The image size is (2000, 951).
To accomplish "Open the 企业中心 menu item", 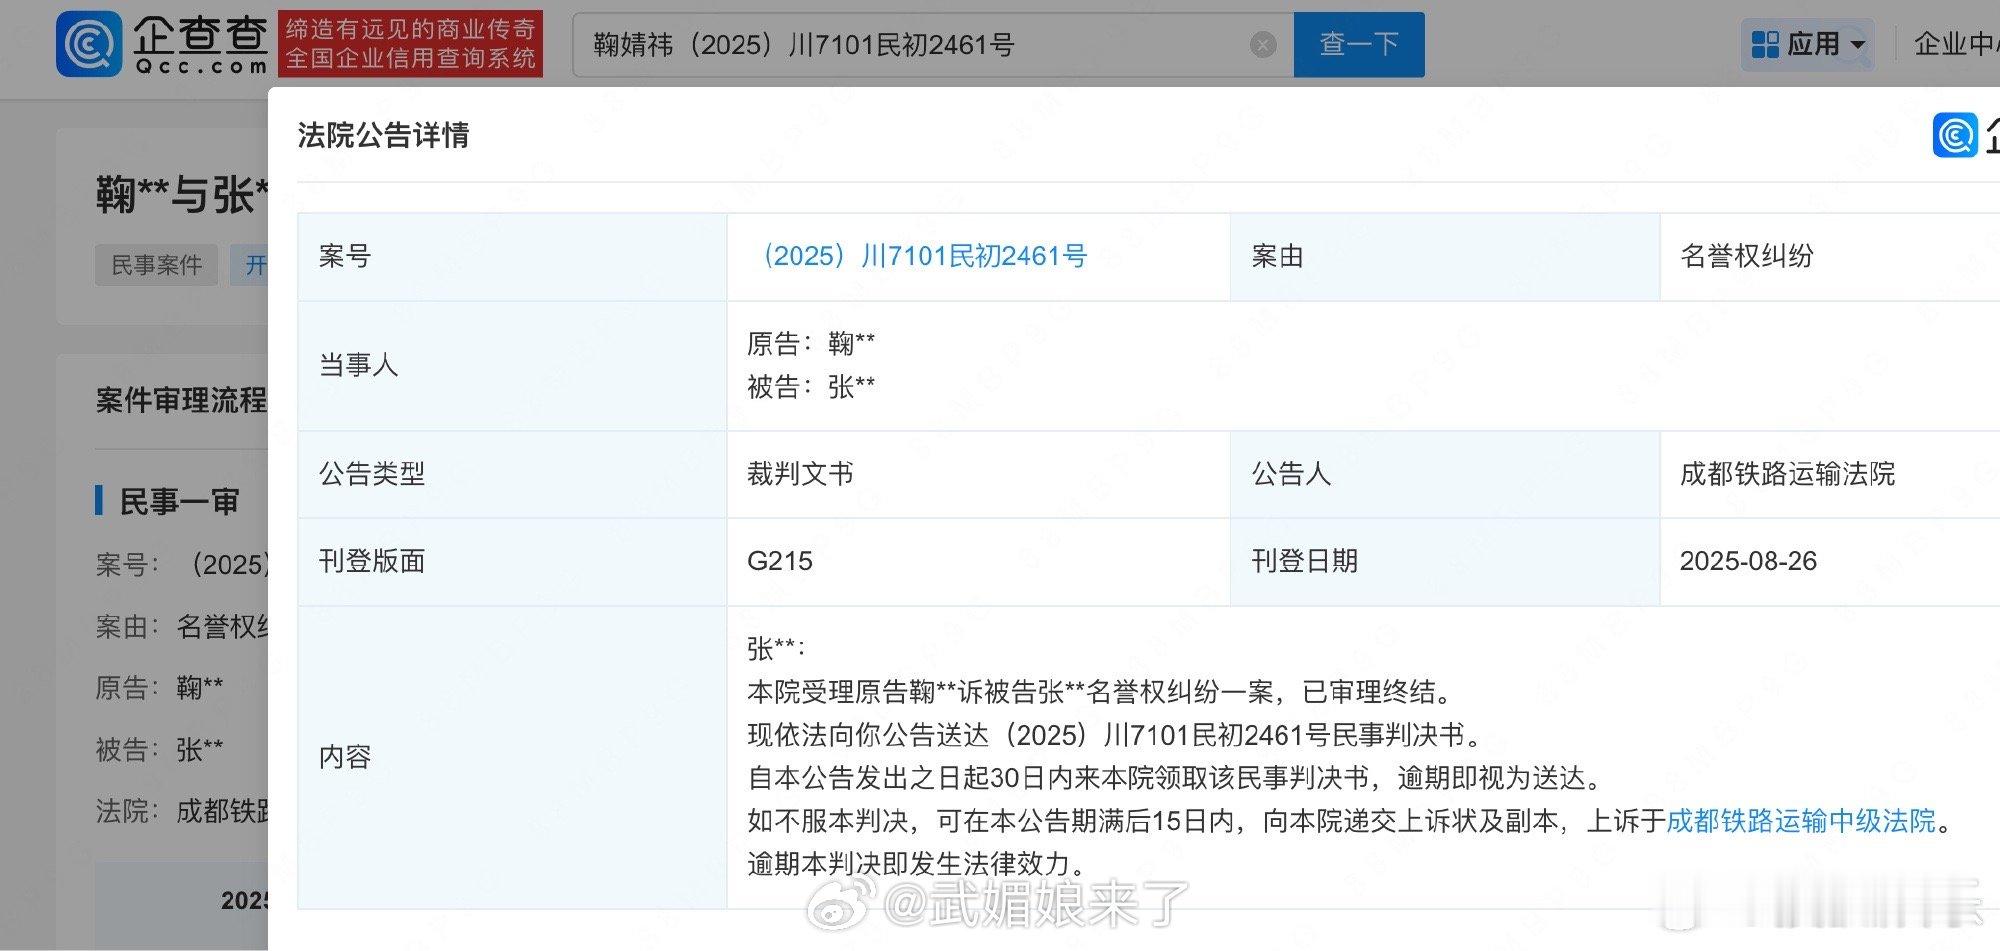I will coord(1956,44).
